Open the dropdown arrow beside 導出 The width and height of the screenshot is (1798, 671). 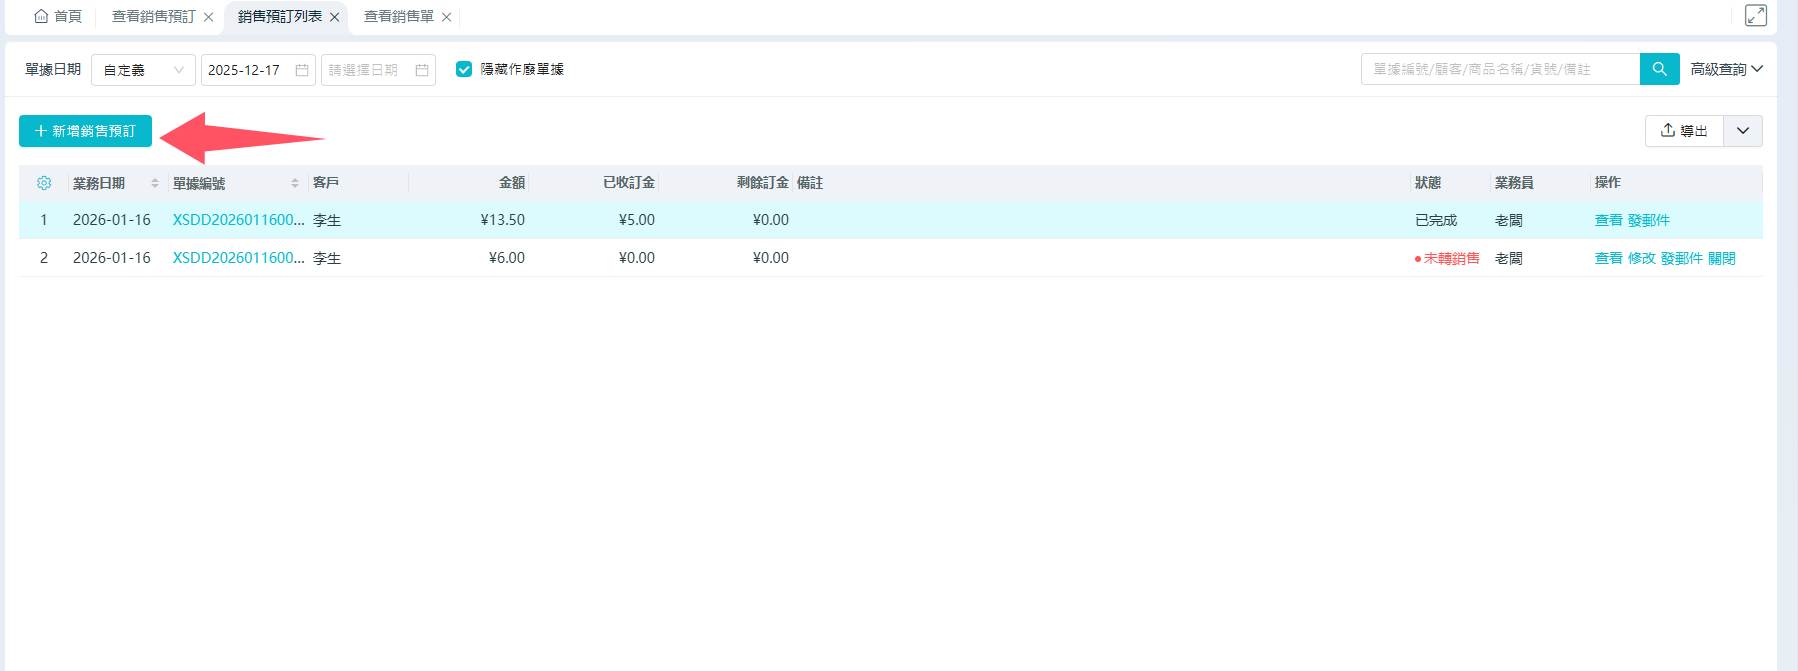coord(1742,131)
